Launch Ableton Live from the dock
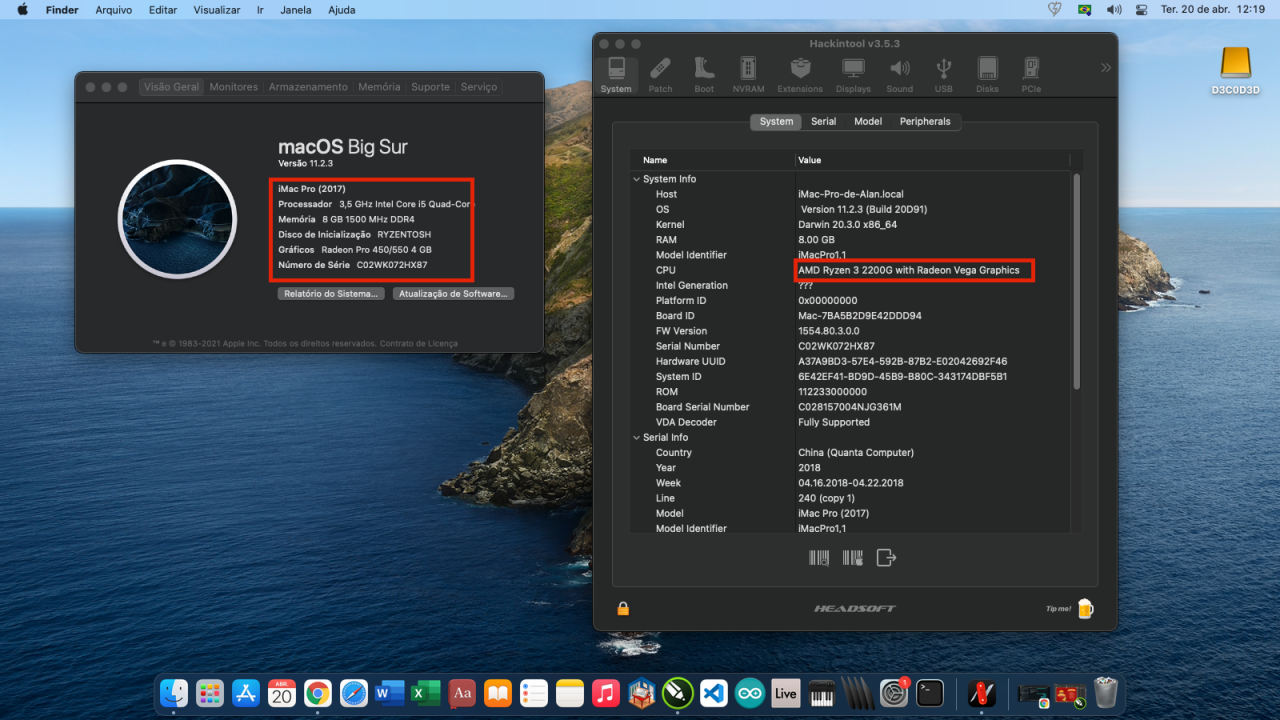Screen dimensions: 1280x720 (785, 692)
